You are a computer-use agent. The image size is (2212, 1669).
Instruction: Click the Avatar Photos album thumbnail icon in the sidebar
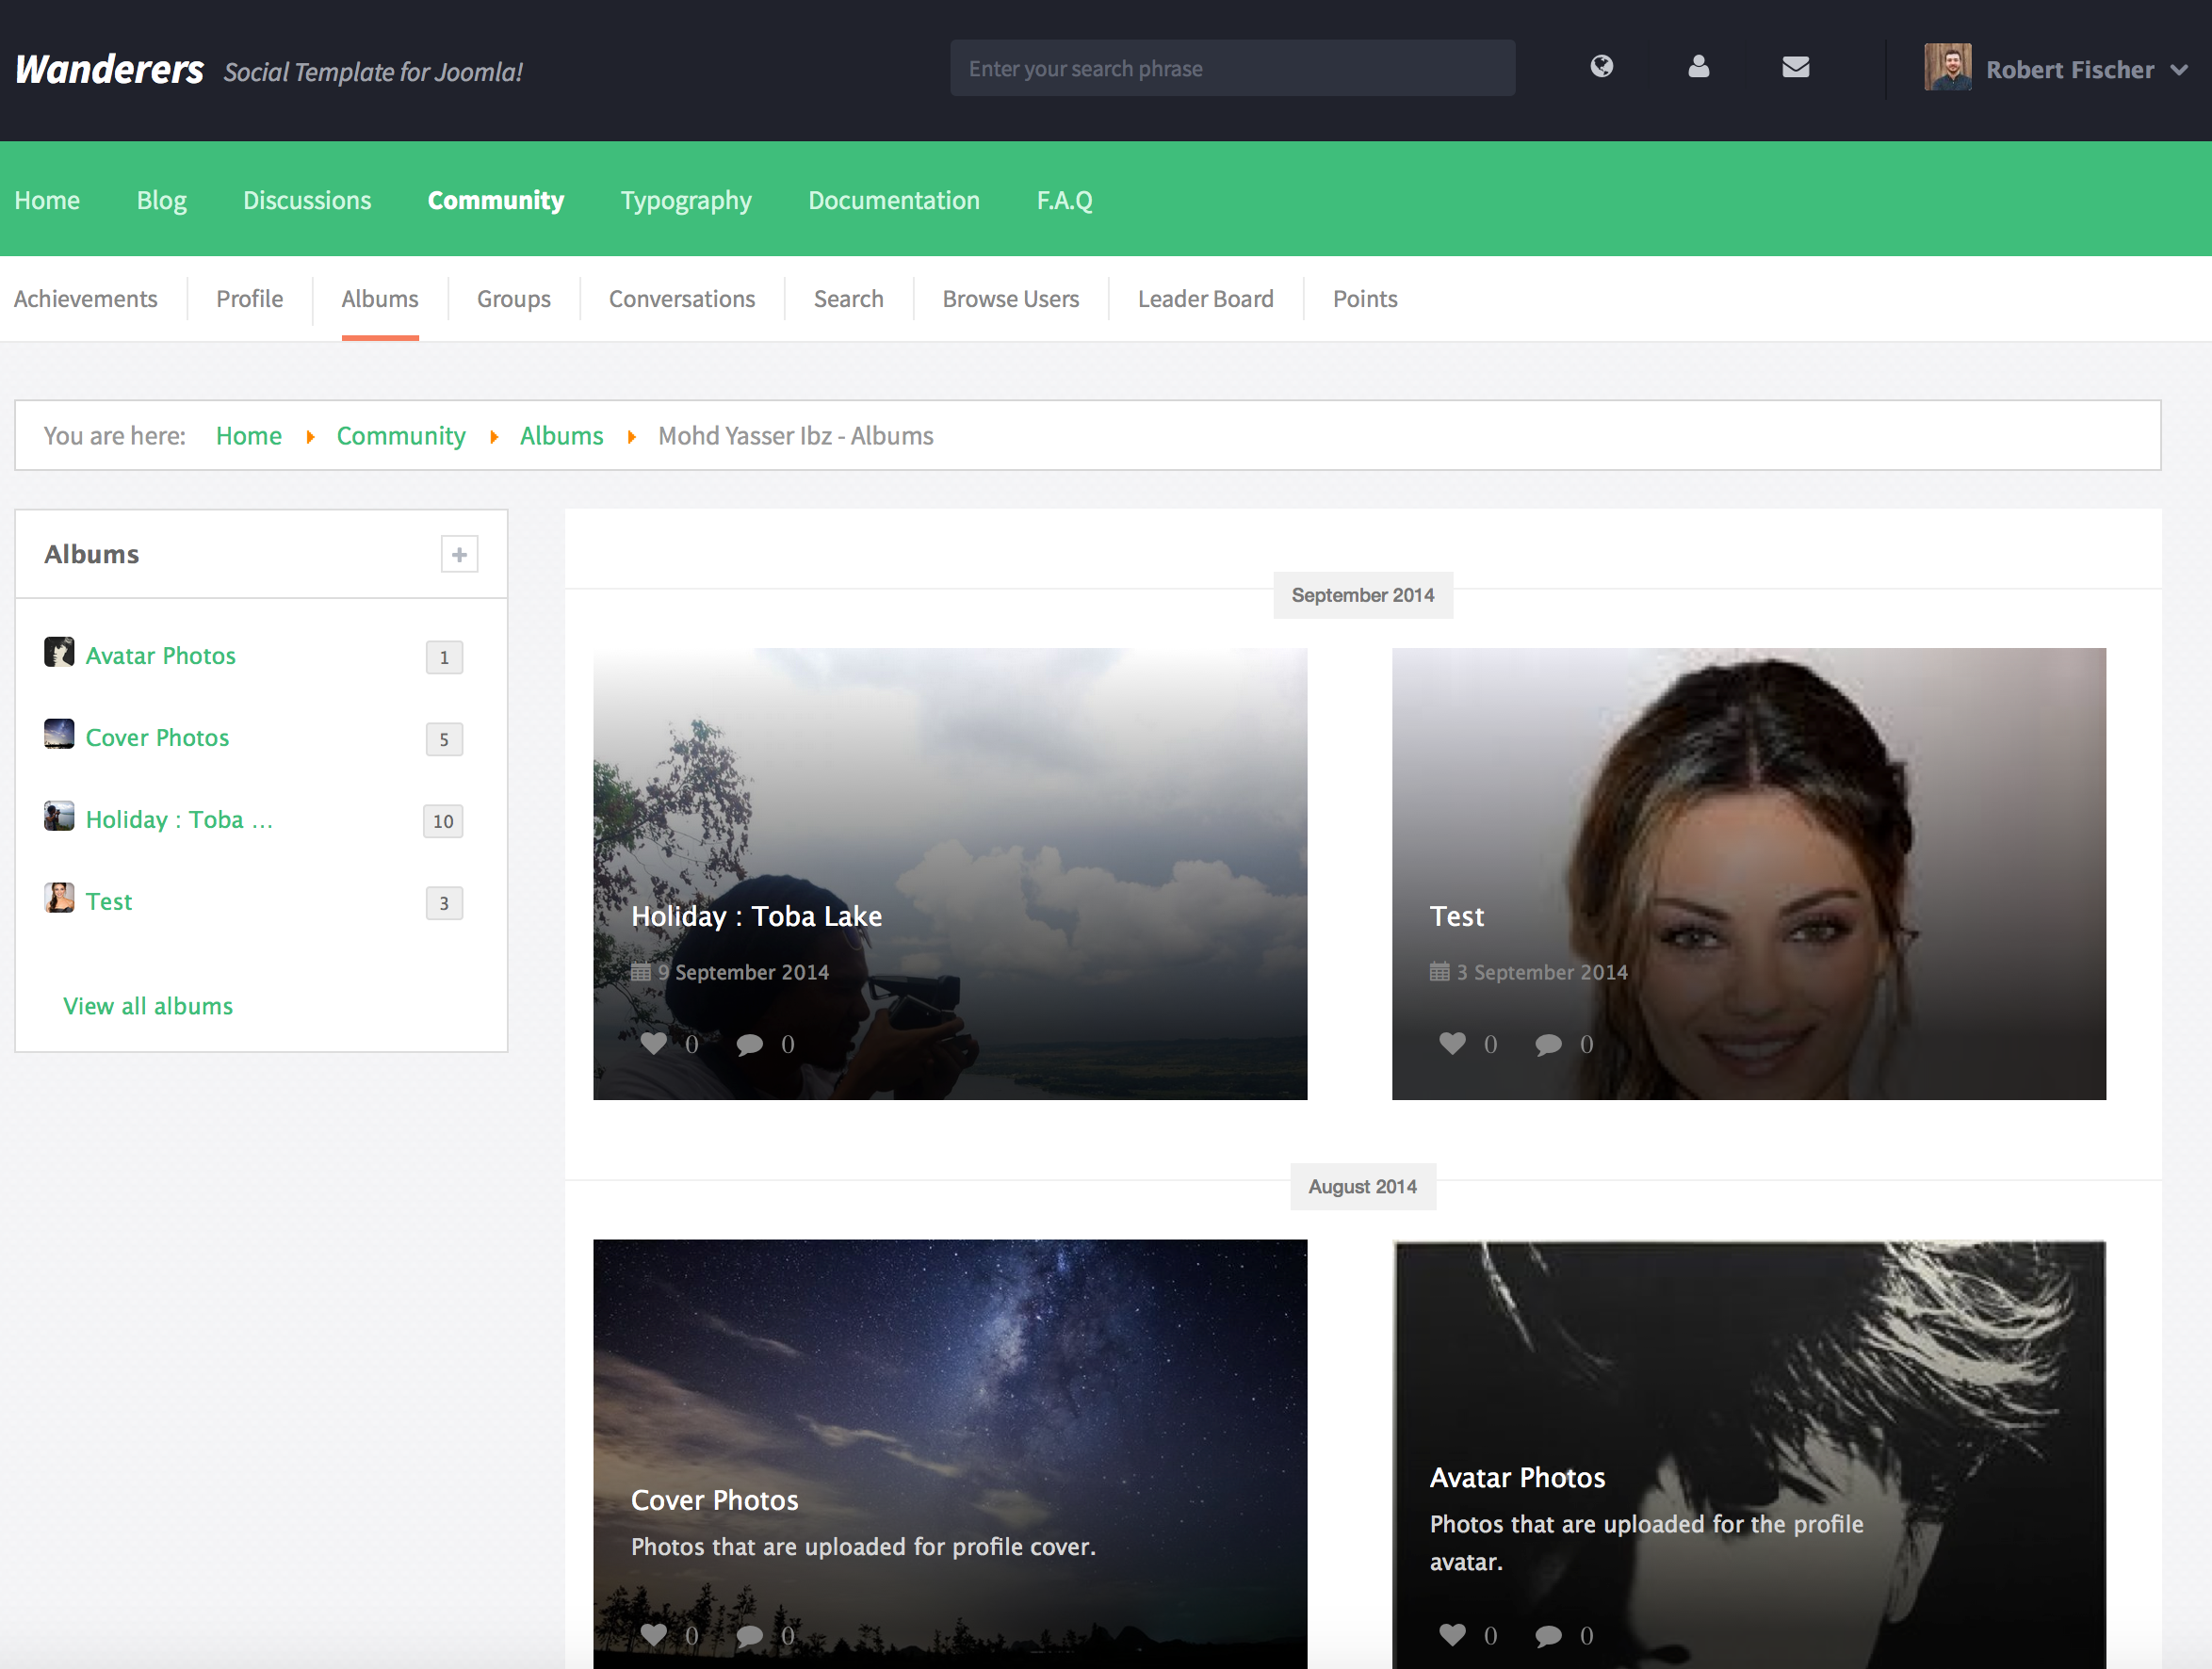tap(59, 652)
